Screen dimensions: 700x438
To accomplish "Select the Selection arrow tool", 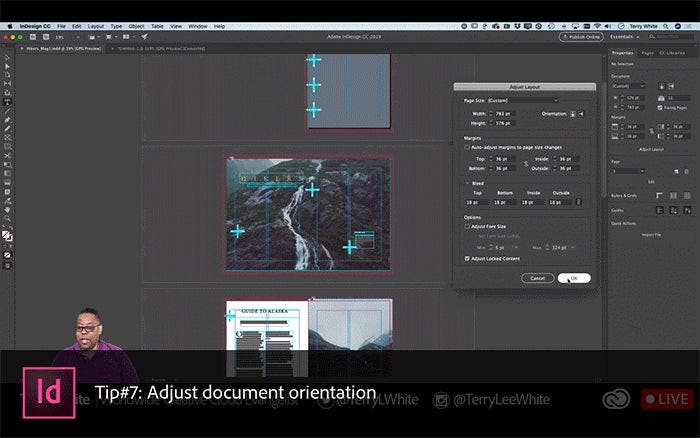I will click(7, 56).
